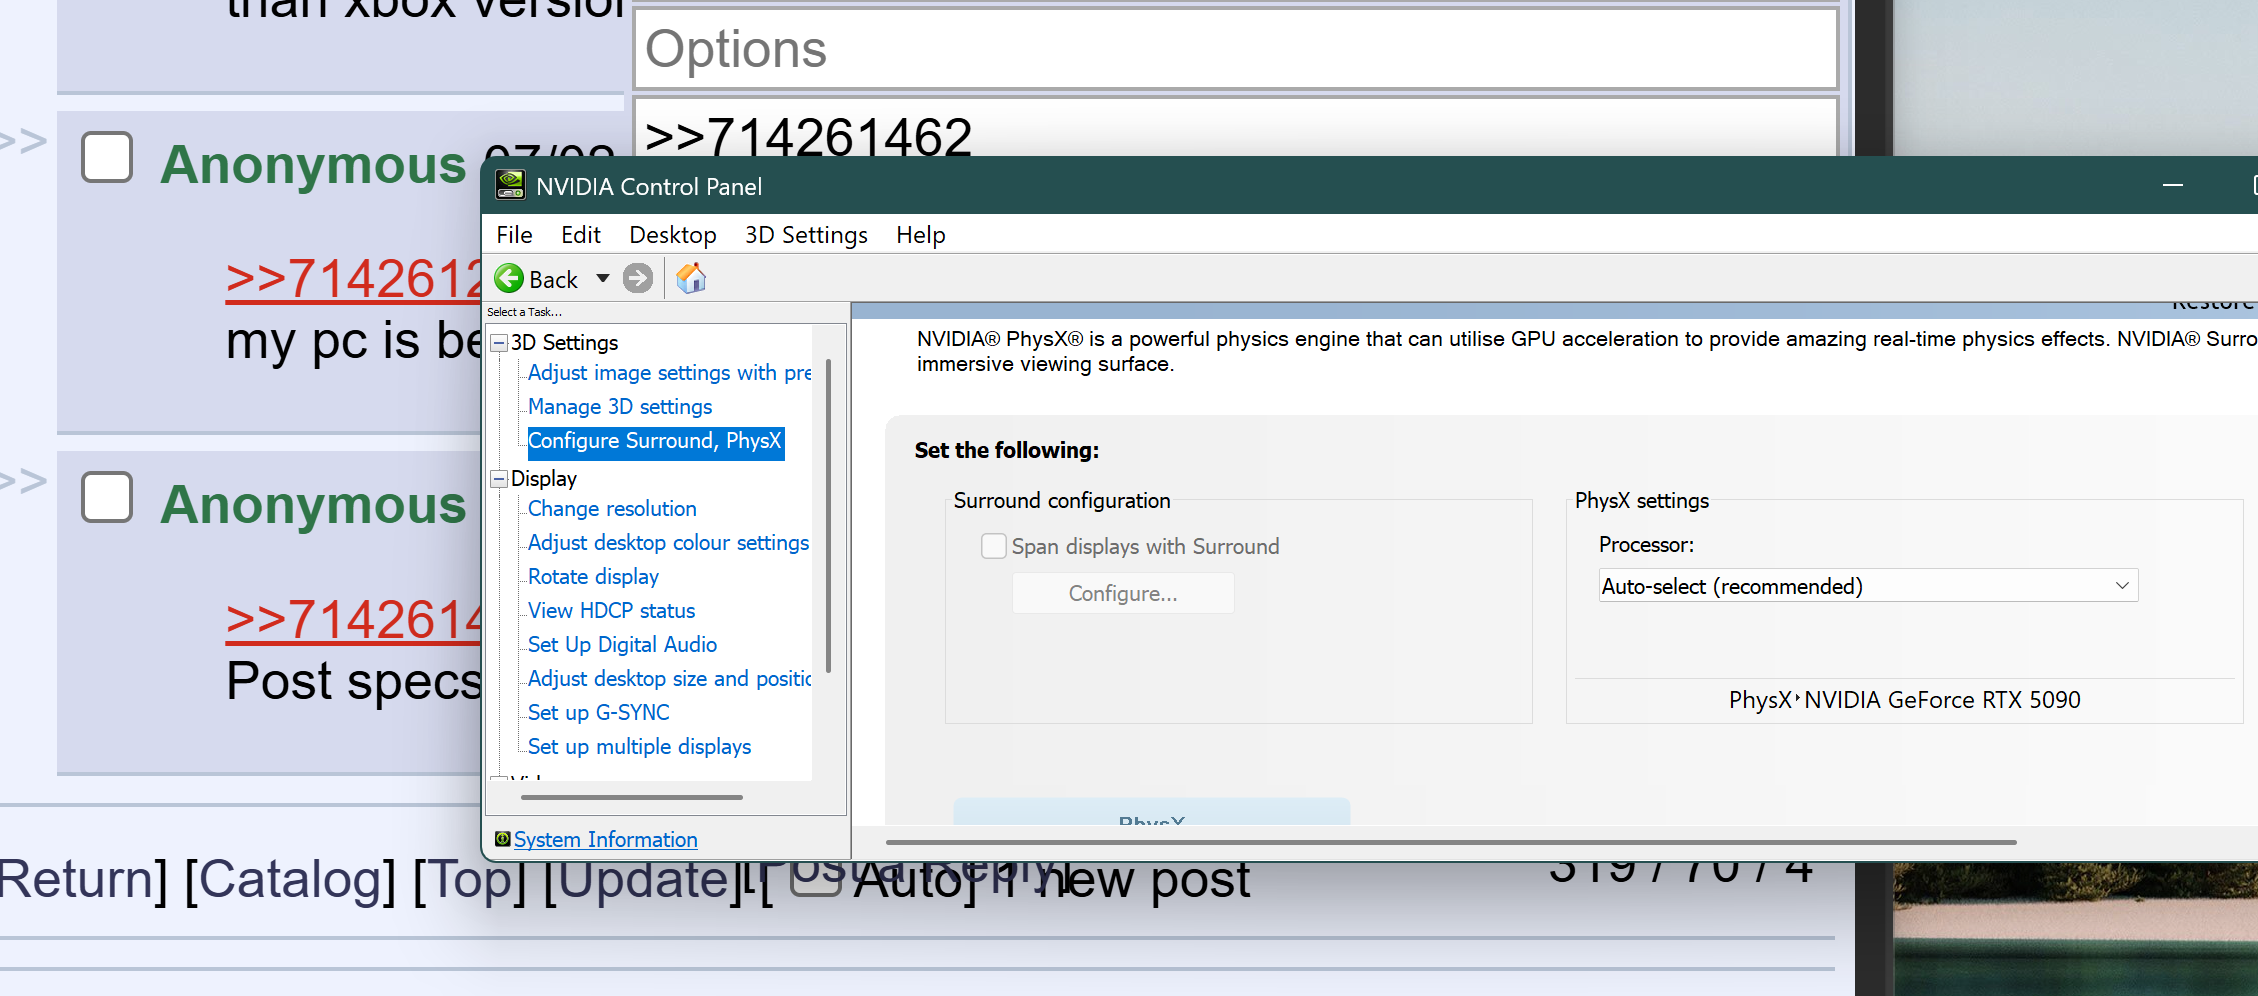Open the PhysX Processor dropdown
Image resolution: width=2258 pixels, height=996 pixels.
click(1868, 586)
